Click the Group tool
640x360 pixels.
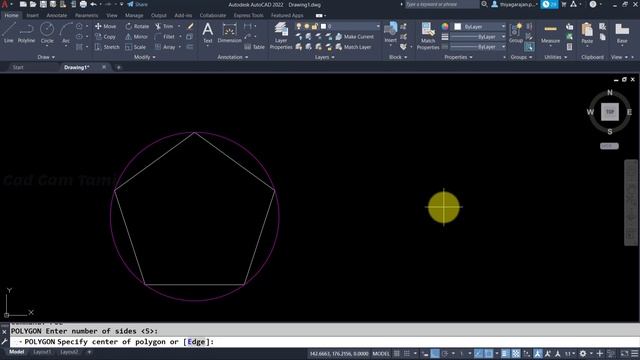click(x=516, y=33)
